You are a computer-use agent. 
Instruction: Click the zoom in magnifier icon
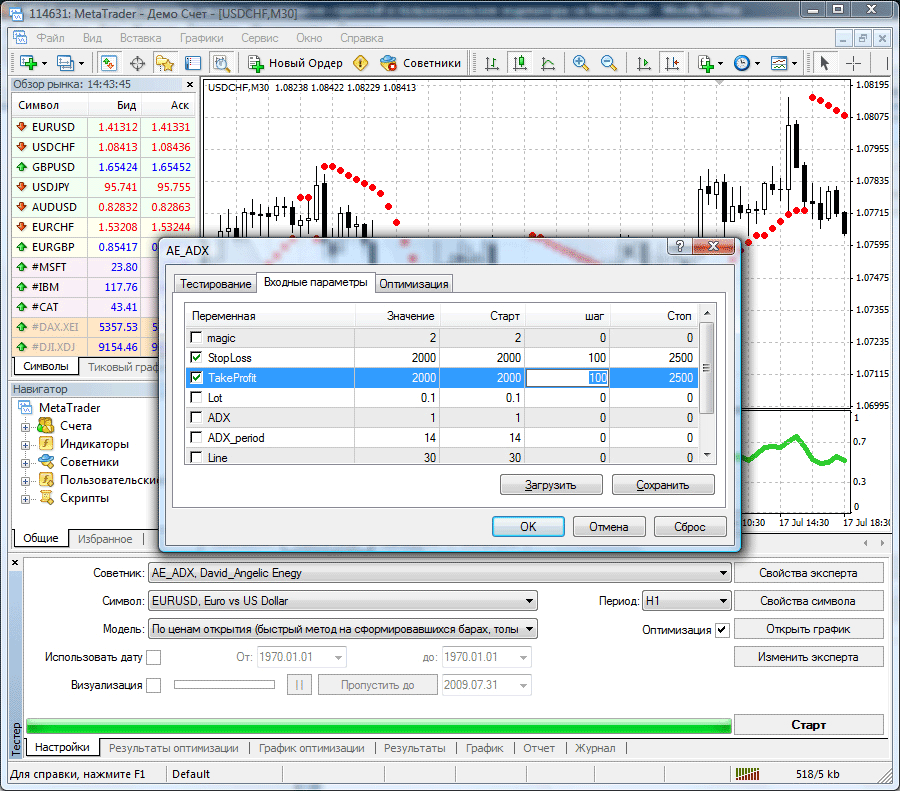pyautogui.click(x=581, y=63)
